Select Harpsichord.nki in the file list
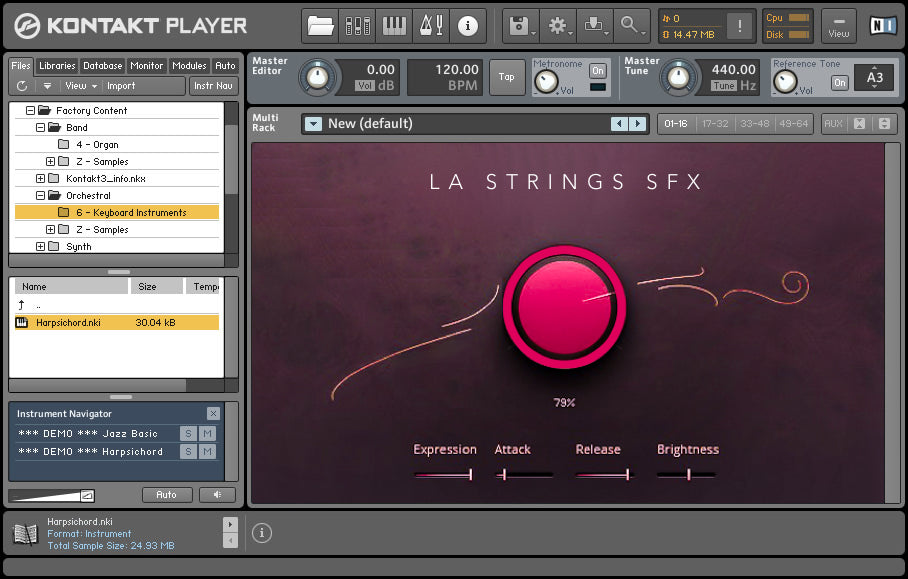Image resolution: width=908 pixels, height=579 pixels. coord(68,323)
